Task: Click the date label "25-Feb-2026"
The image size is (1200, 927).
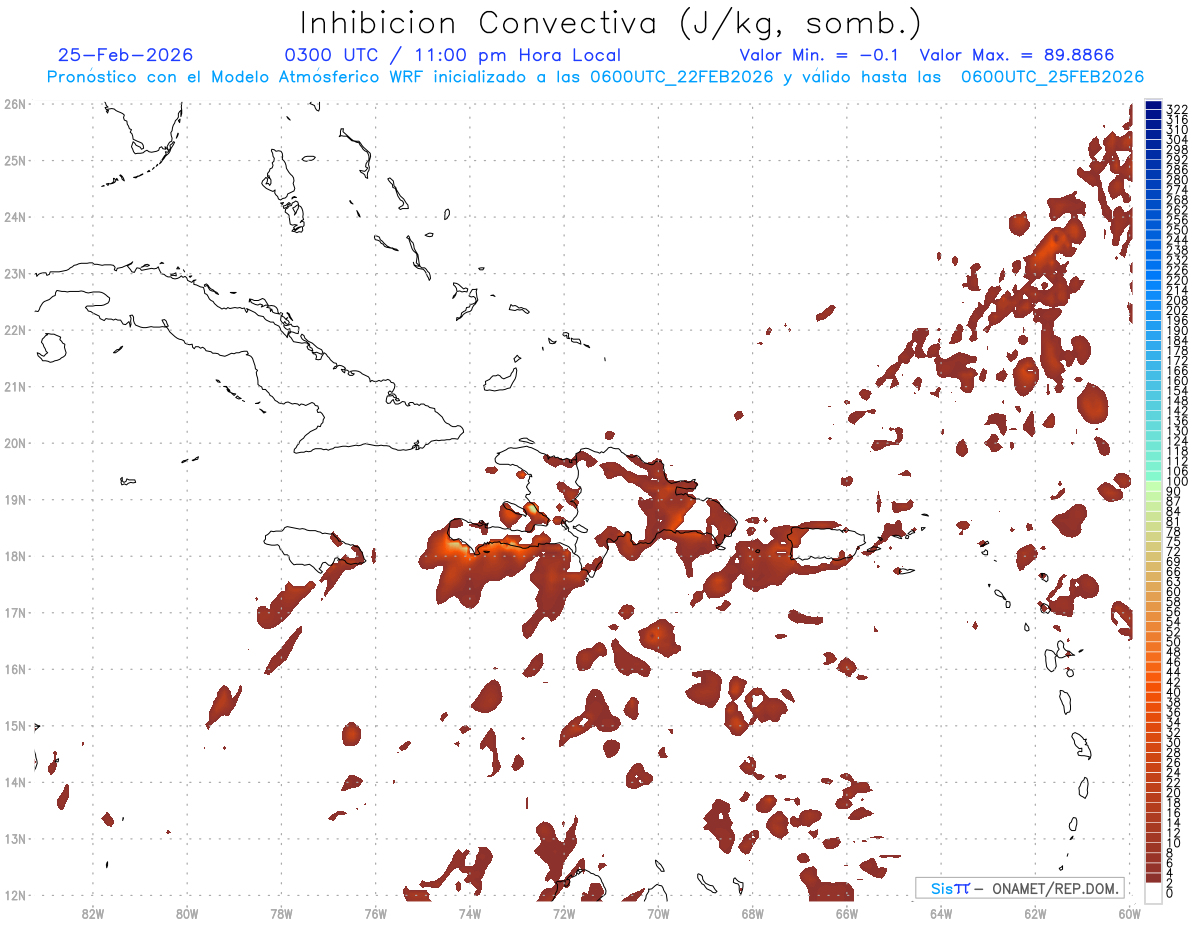Action: tap(125, 55)
